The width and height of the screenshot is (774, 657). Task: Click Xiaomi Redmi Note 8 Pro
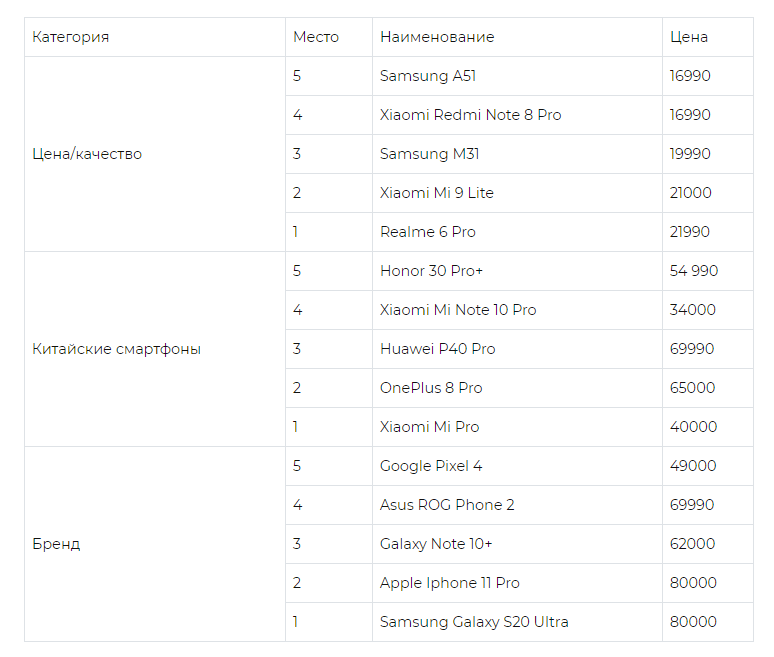tap(517, 115)
